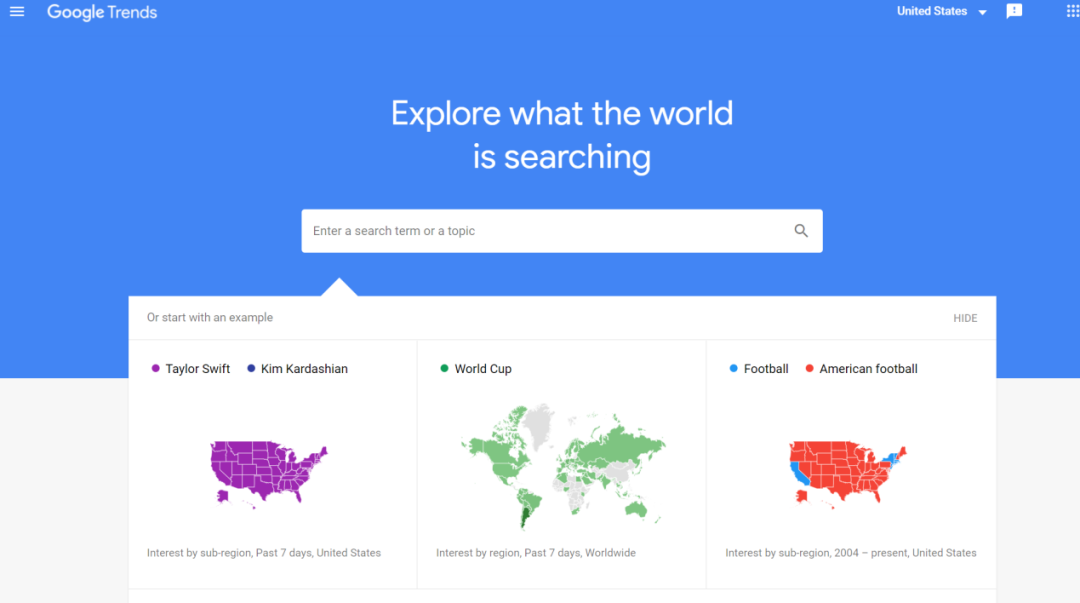Select the American football example term

pos(868,369)
